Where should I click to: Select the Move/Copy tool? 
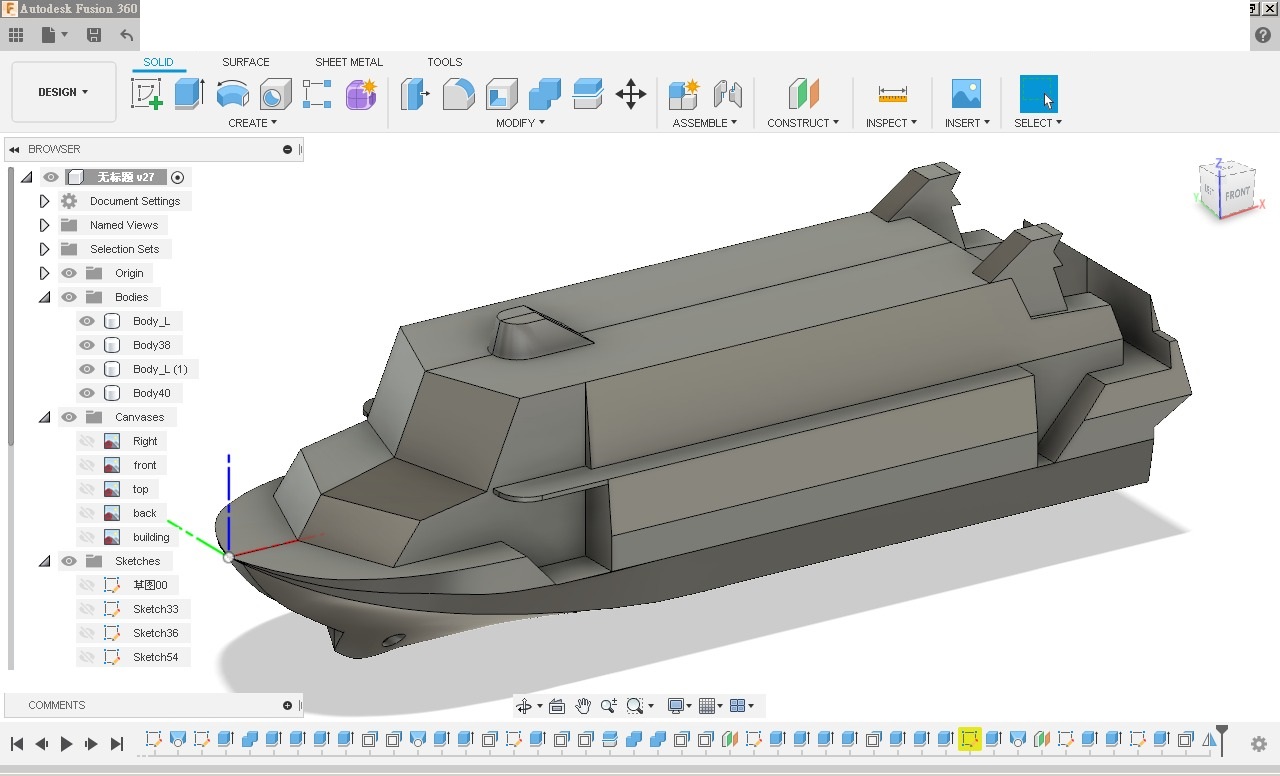pos(631,94)
